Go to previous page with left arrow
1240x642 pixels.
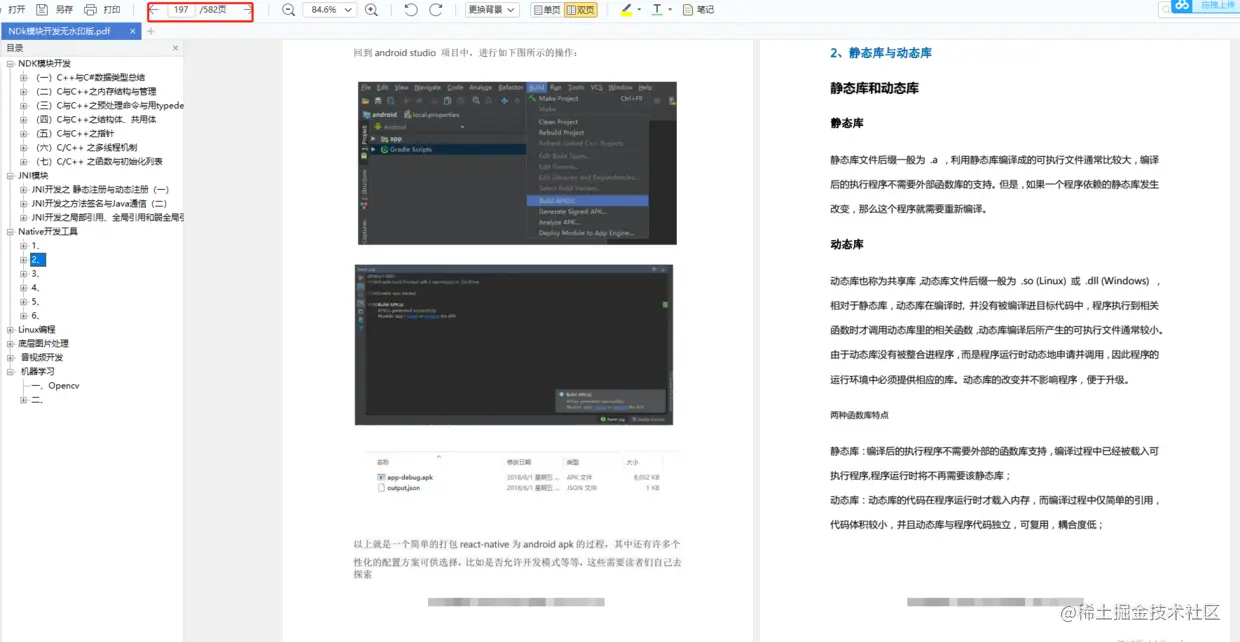[154, 9]
